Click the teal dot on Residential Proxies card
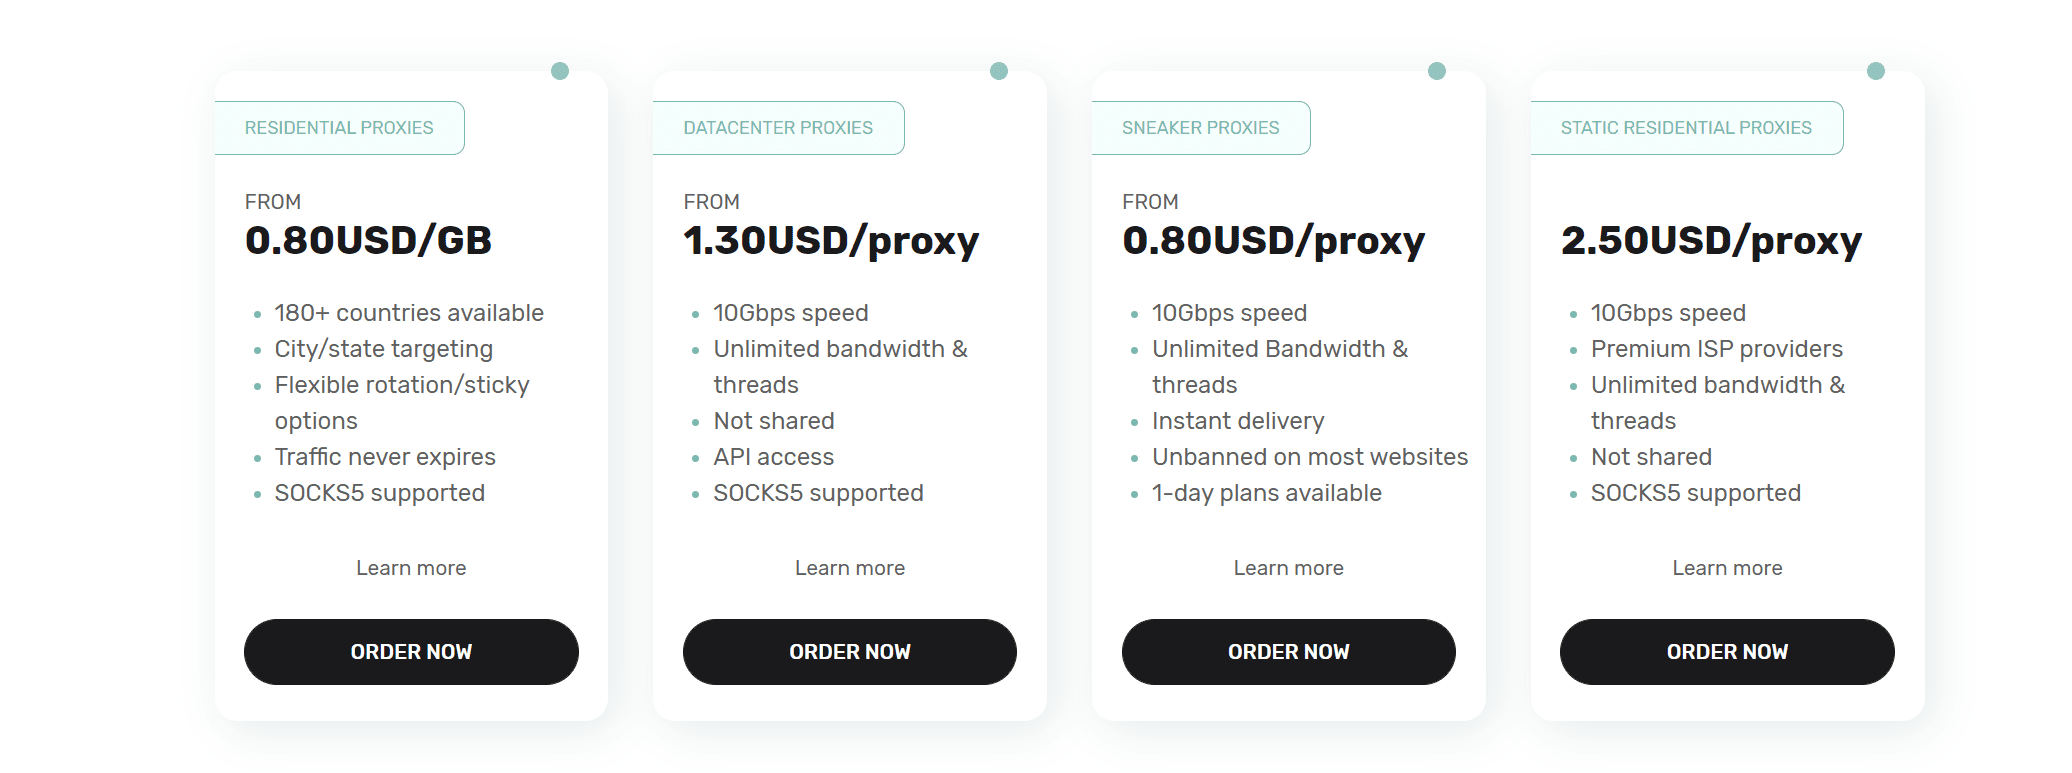Screen dimensions: 2072x773 [x=560, y=71]
